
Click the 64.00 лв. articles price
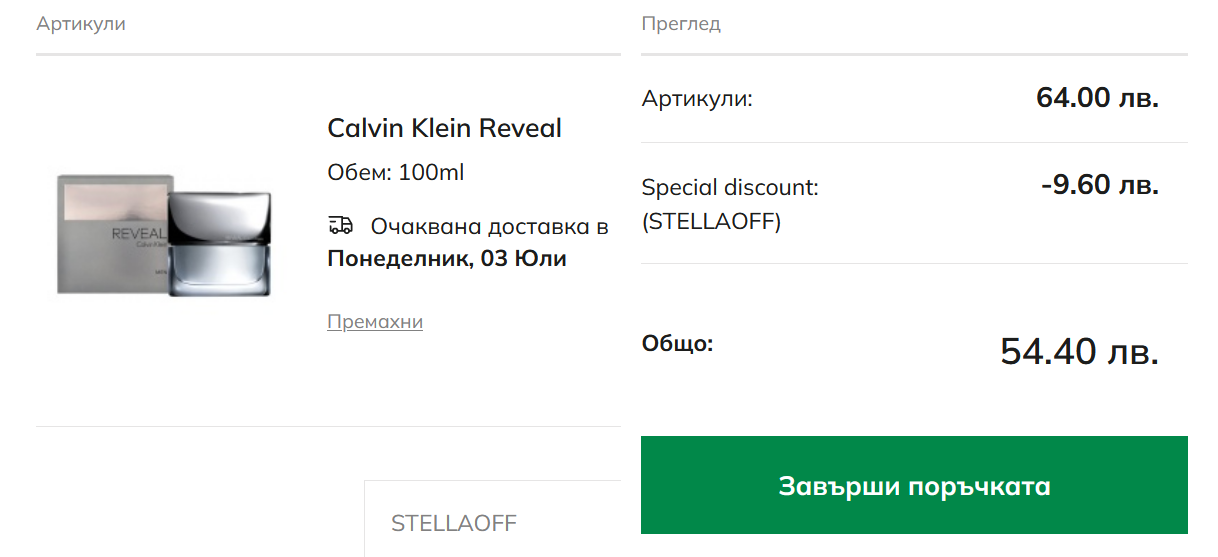(1097, 98)
